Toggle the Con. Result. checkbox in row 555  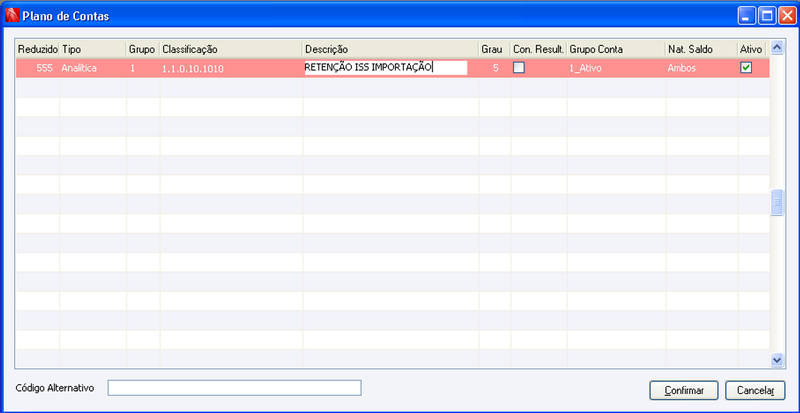click(519, 67)
